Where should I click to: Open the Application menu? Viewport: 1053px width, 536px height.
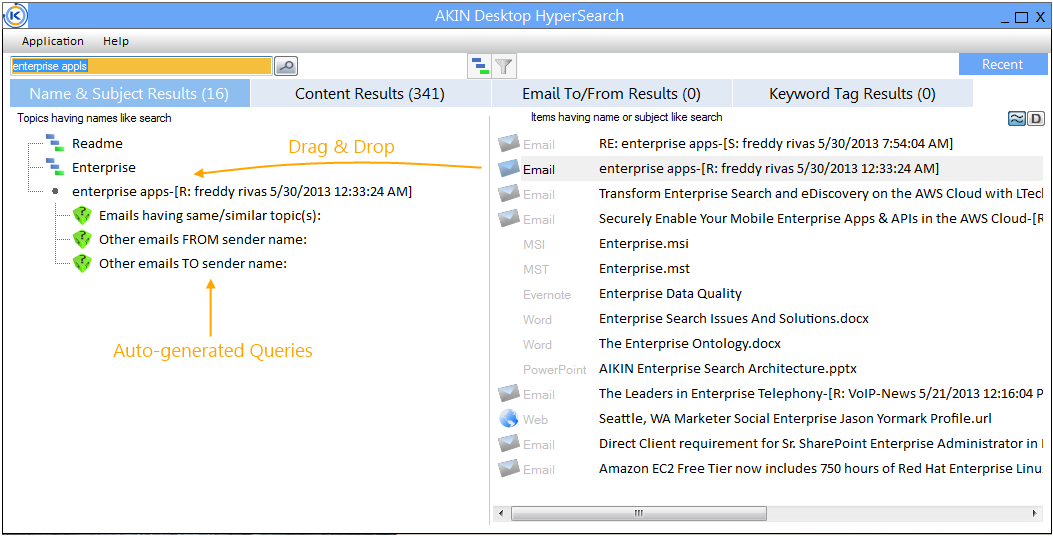click(53, 41)
